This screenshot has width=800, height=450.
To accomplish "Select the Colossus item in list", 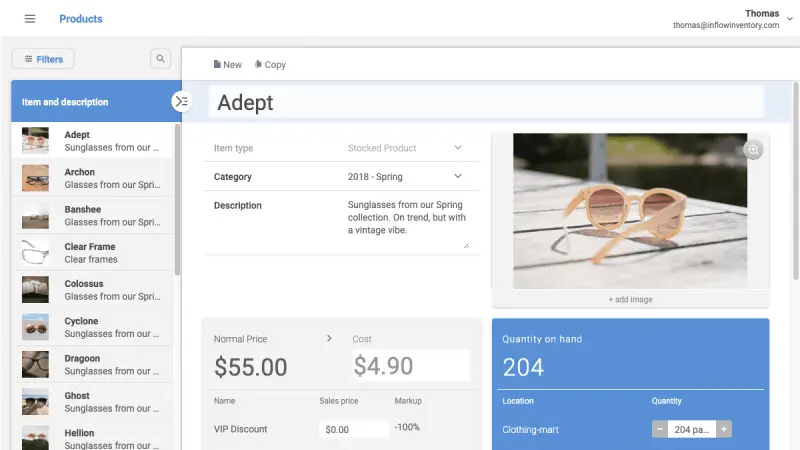I will point(92,289).
